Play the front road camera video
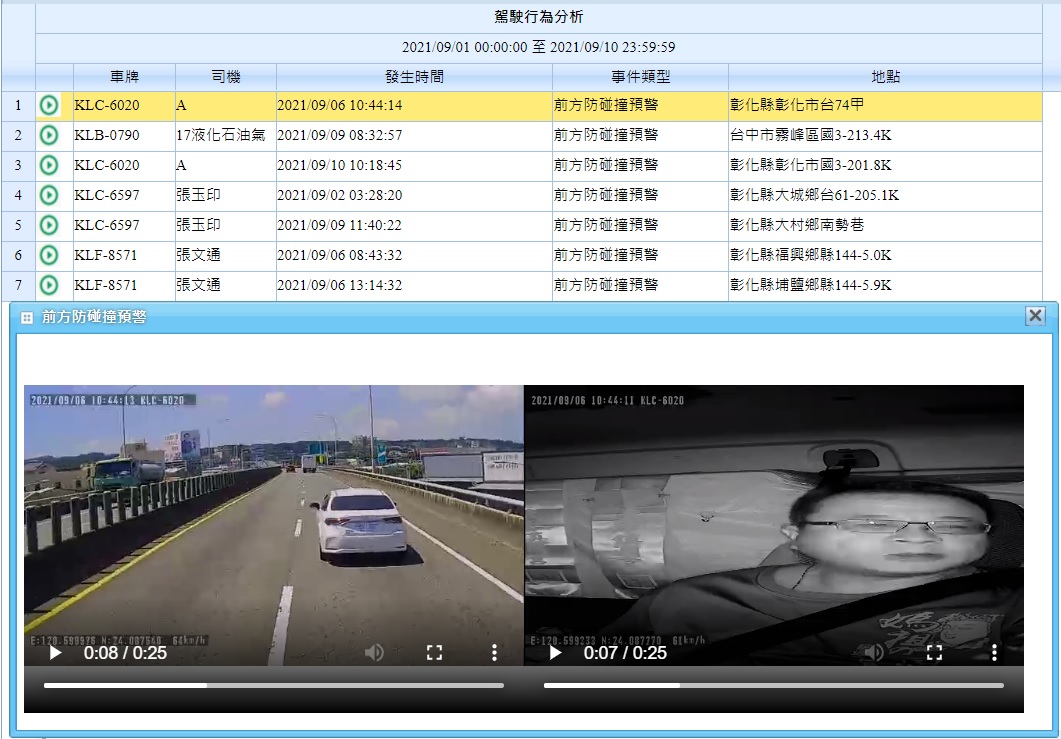1061x739 pixels. click(55, 652)
